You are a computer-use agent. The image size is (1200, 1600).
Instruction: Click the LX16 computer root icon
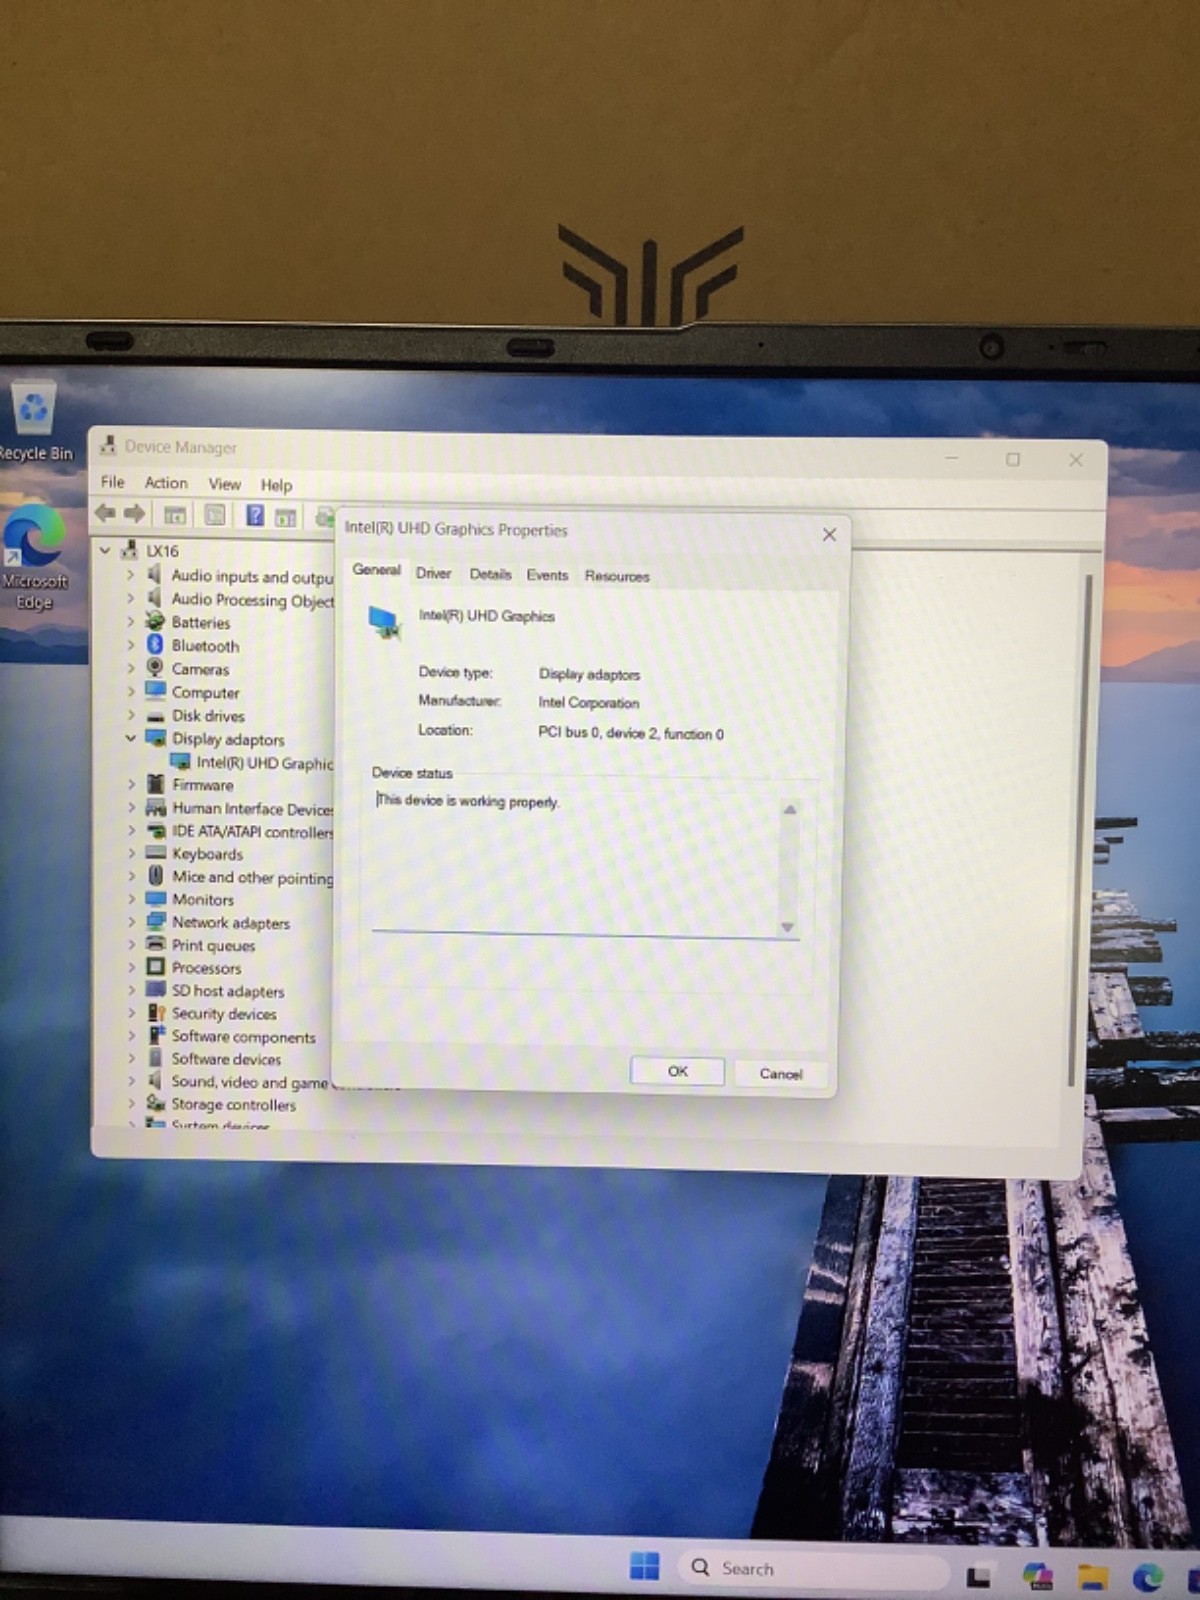129,549
